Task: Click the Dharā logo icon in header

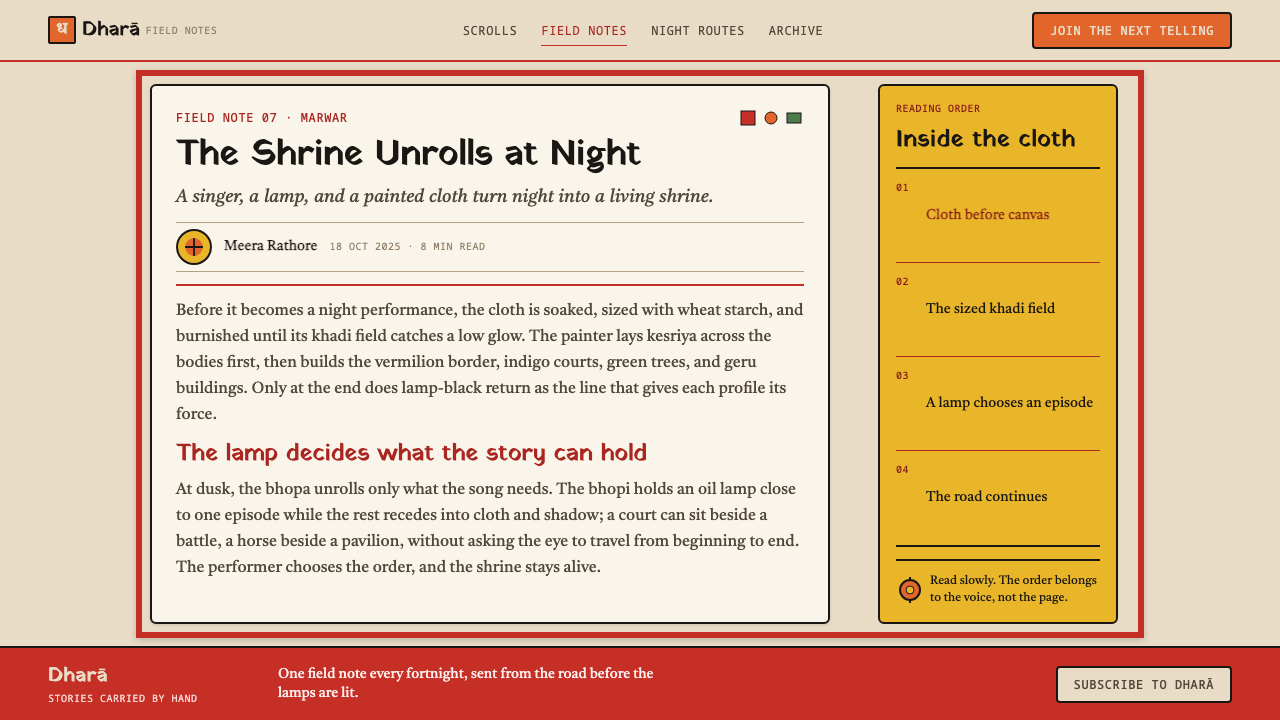Action: (62, 30)
